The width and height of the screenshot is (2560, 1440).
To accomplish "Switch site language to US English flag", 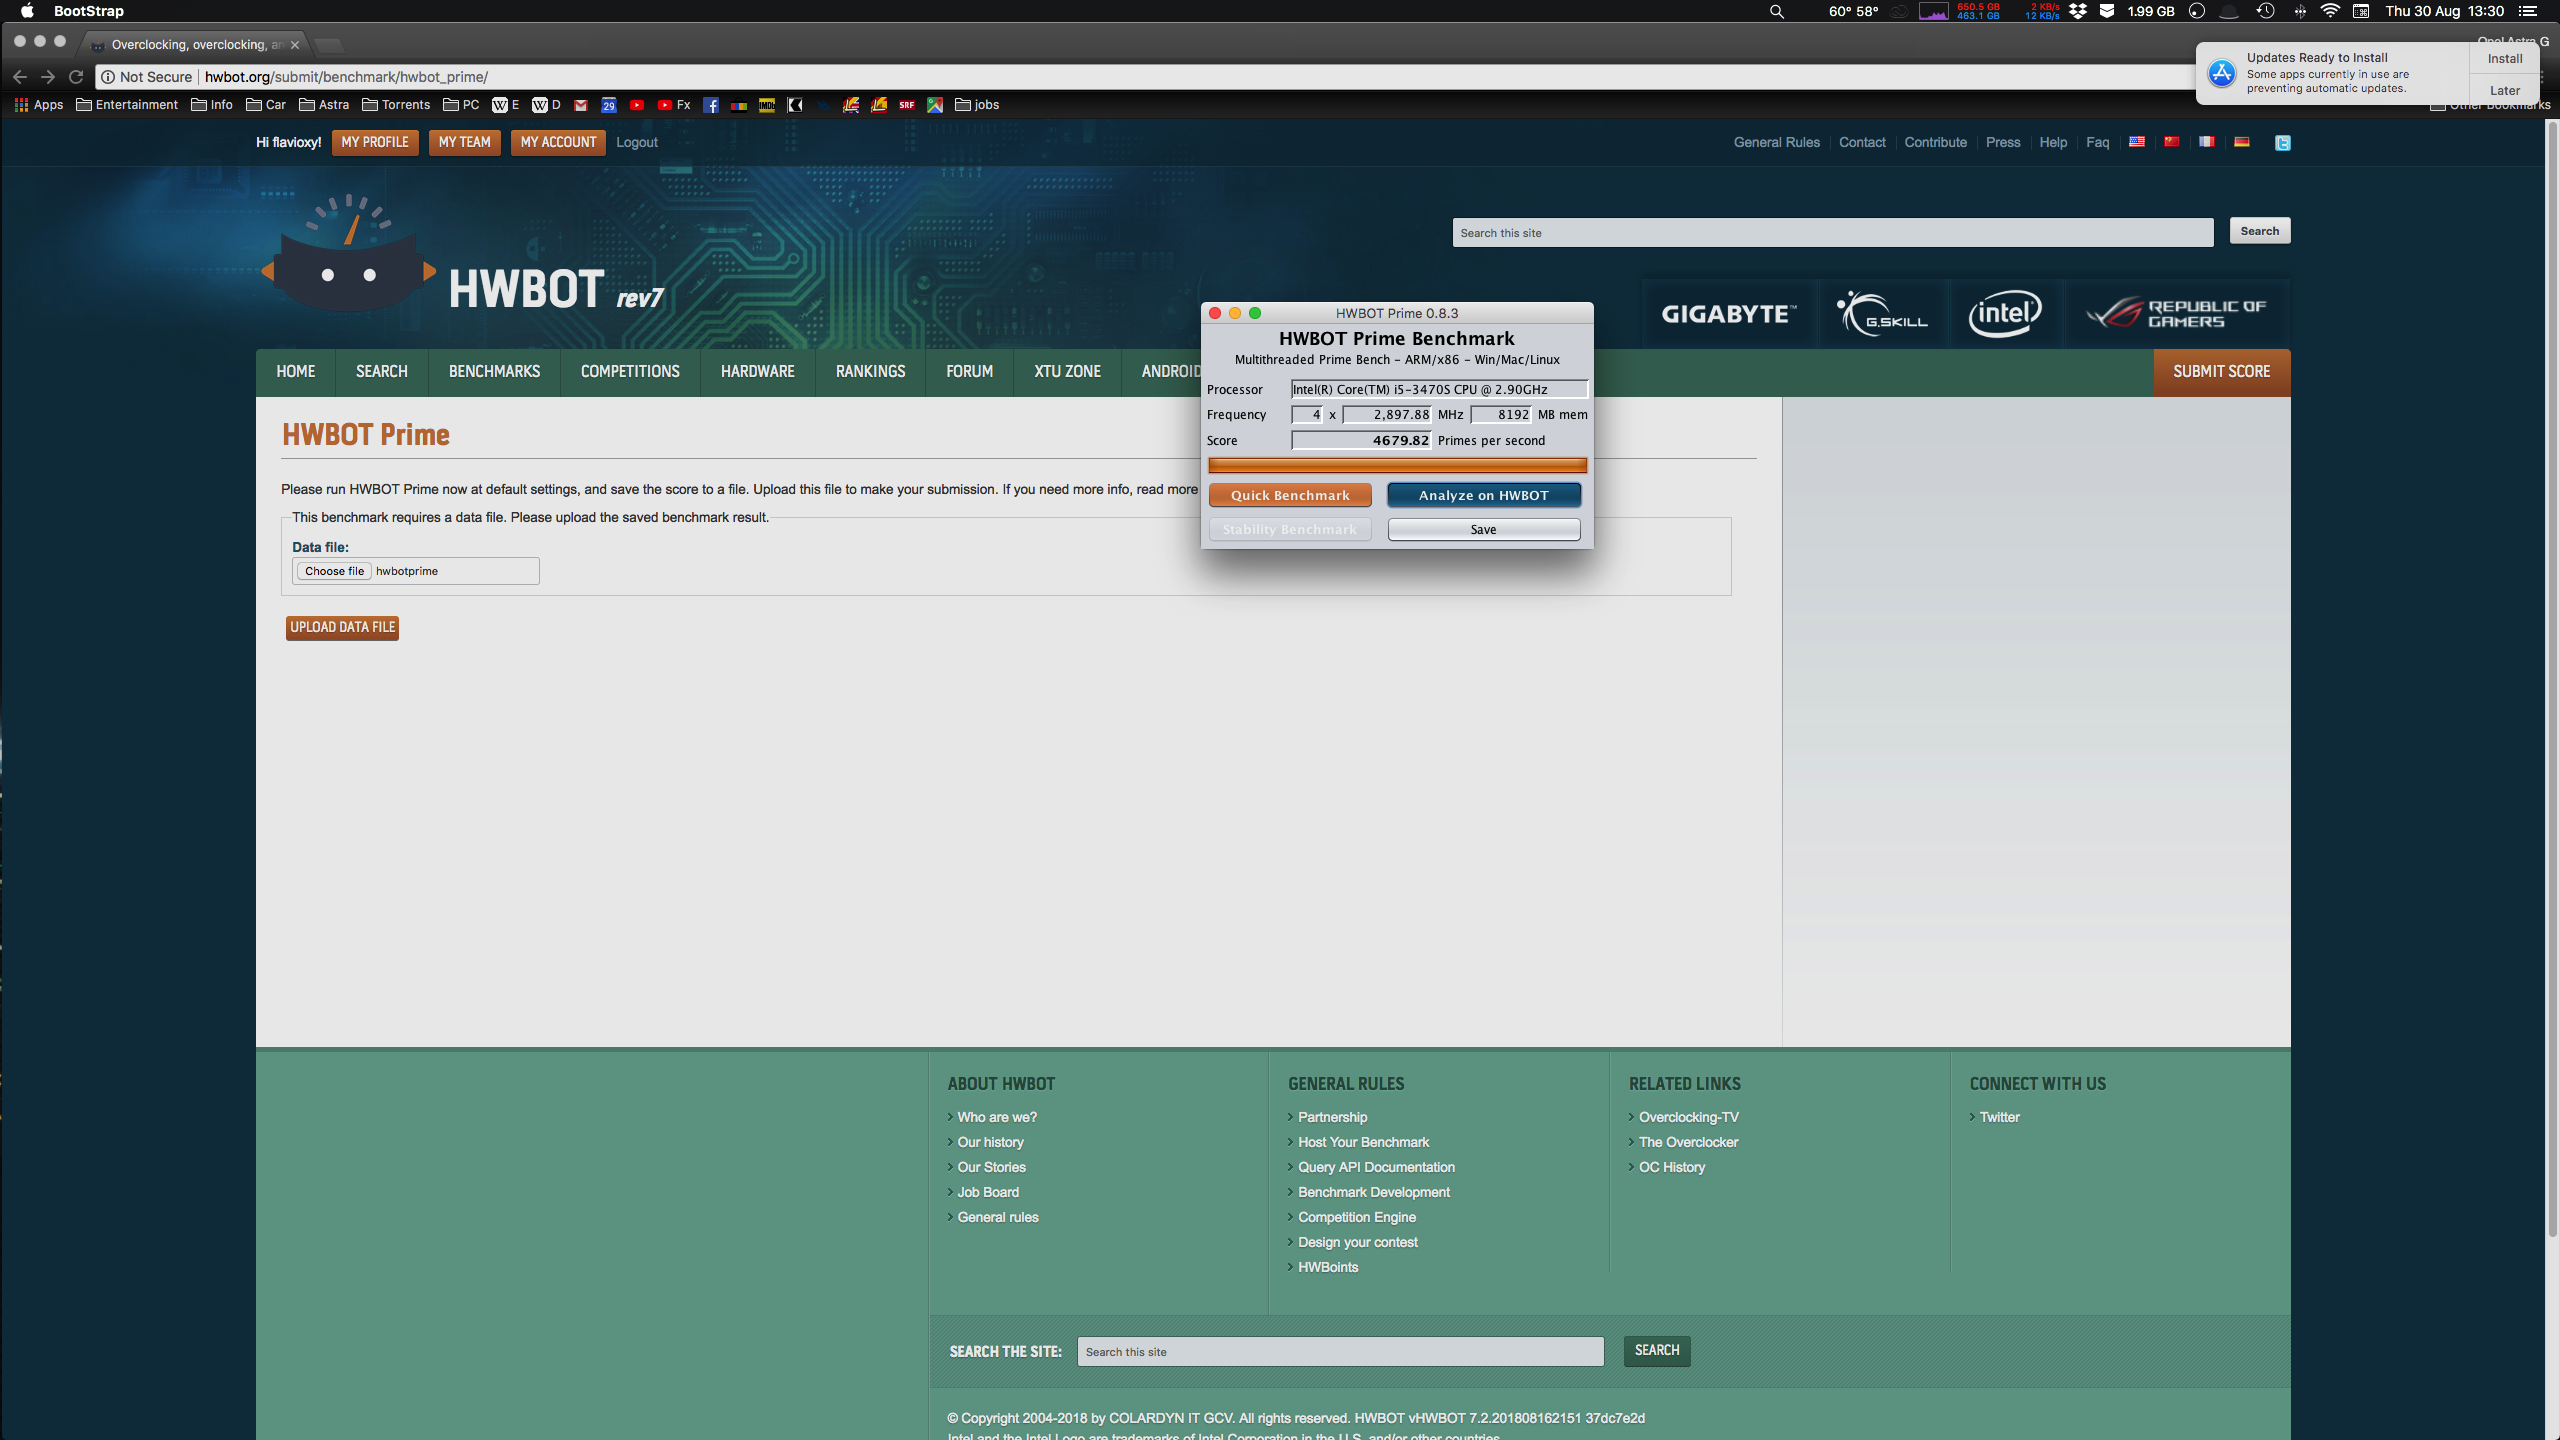I will tap(2137, 142).
